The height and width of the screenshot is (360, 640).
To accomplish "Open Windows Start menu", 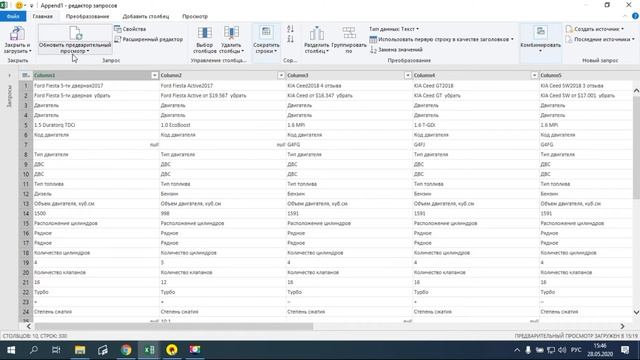I will click(x=11, y=350).
